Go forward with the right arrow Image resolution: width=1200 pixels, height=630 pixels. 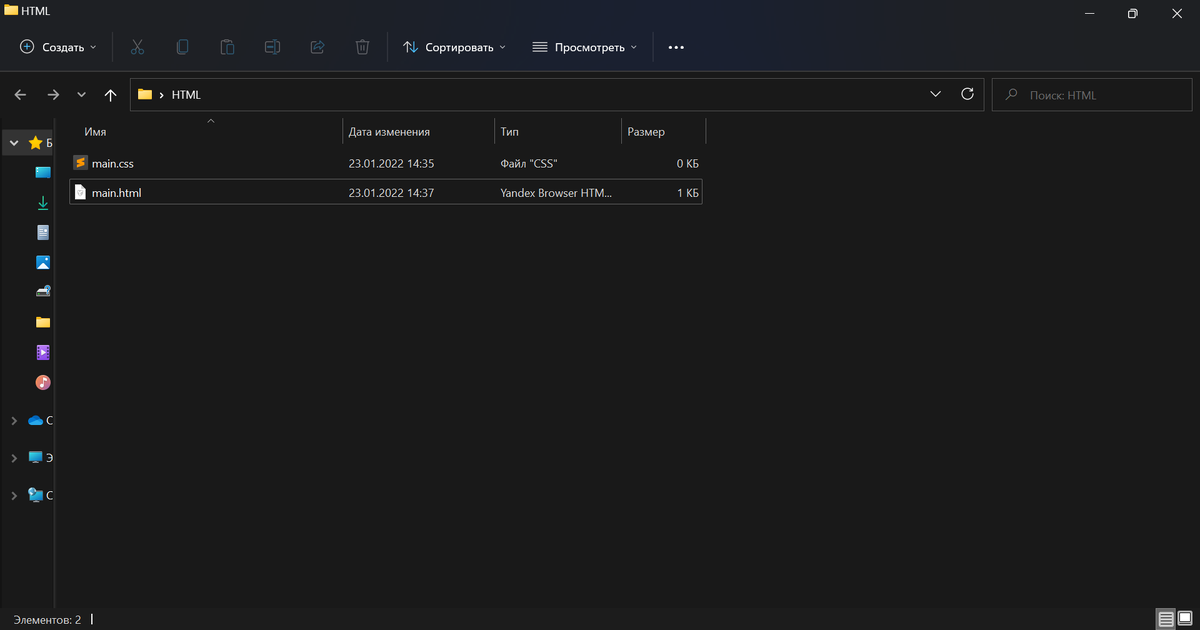[53, 95]
